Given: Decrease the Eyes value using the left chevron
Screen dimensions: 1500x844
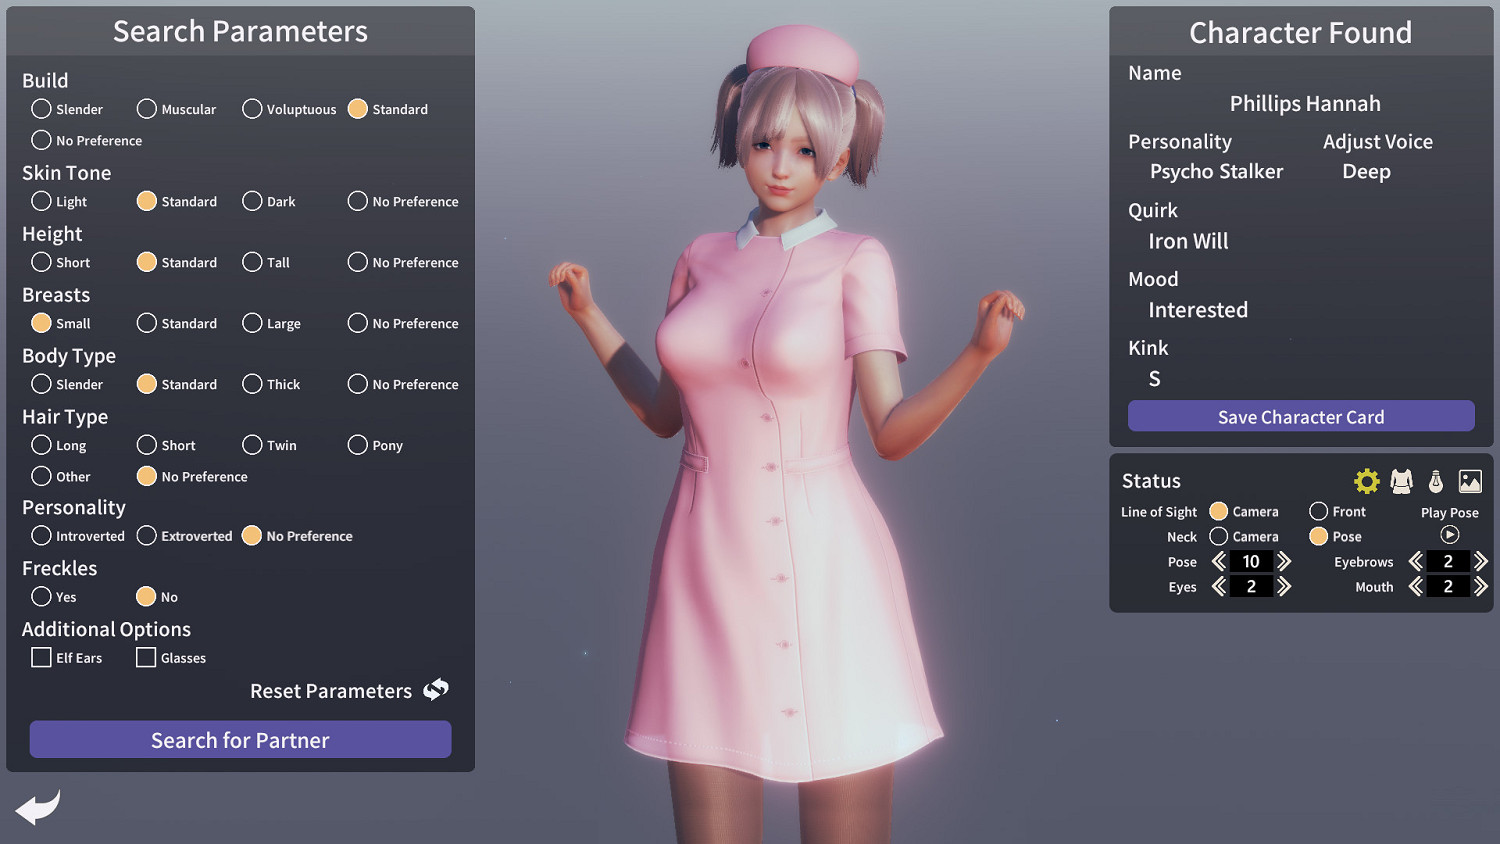Looking at the screenshot, I should click(1218, 586).
